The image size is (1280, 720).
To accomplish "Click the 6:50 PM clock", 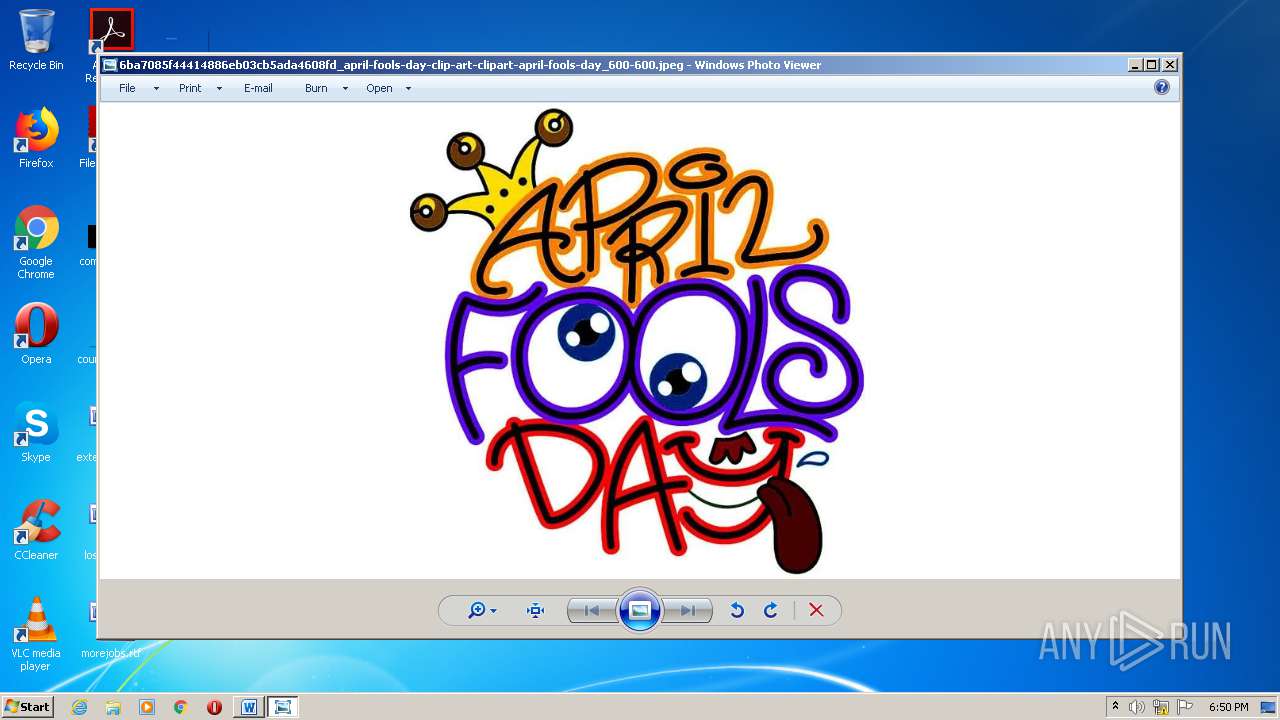I will tap(1228, 707).
